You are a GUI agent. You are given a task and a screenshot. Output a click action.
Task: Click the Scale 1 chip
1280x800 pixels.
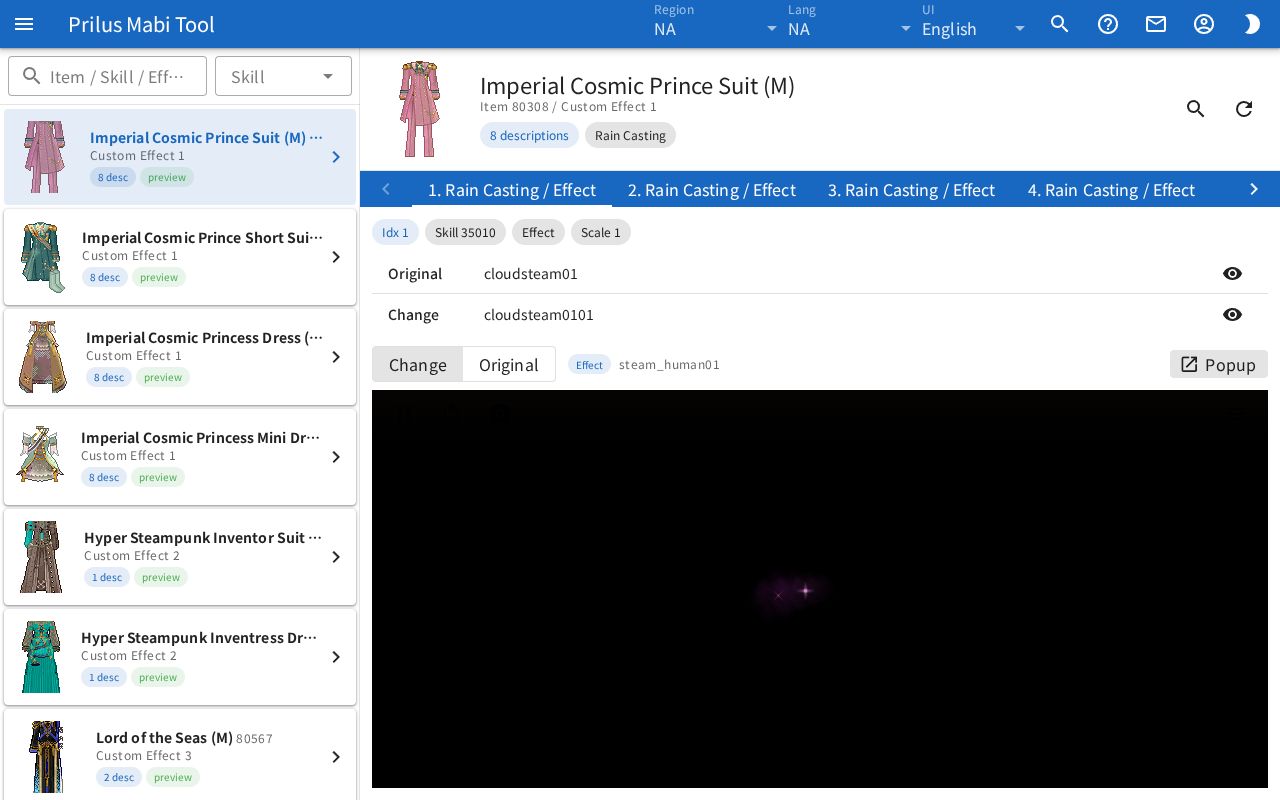(x=601, y=232)
